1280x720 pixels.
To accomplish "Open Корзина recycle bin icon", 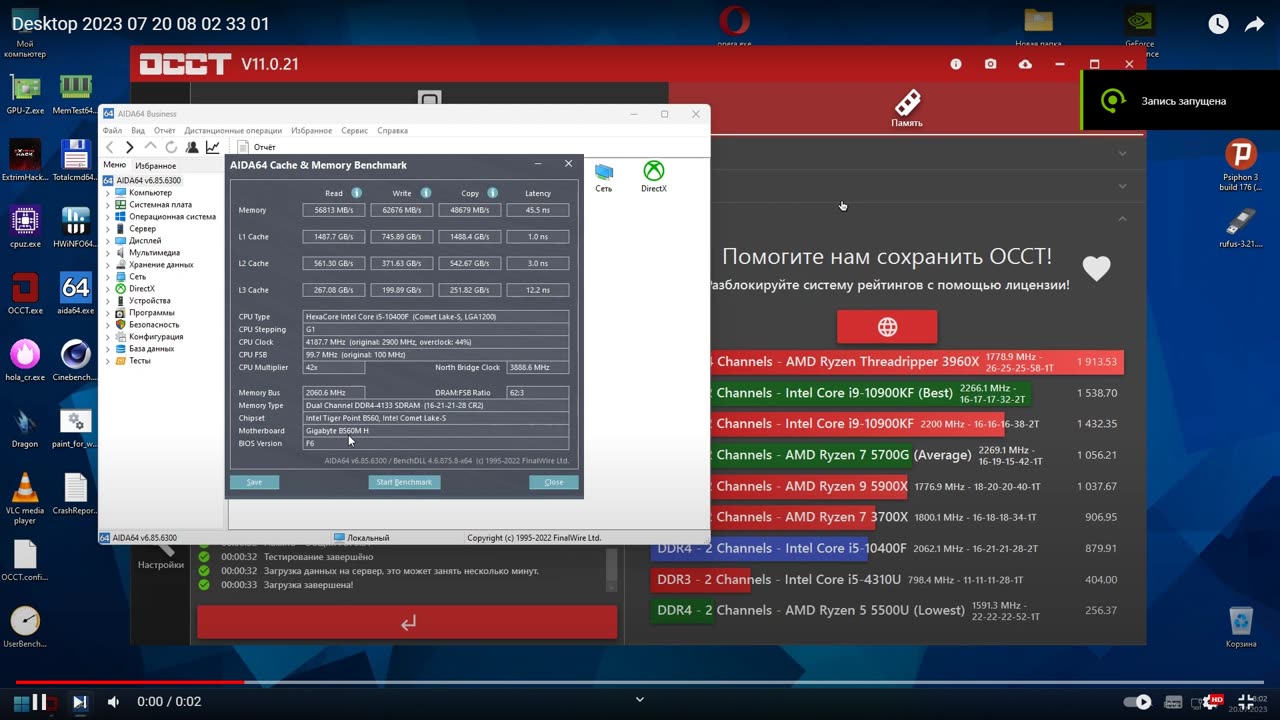I will click(x=1241, y=626).
